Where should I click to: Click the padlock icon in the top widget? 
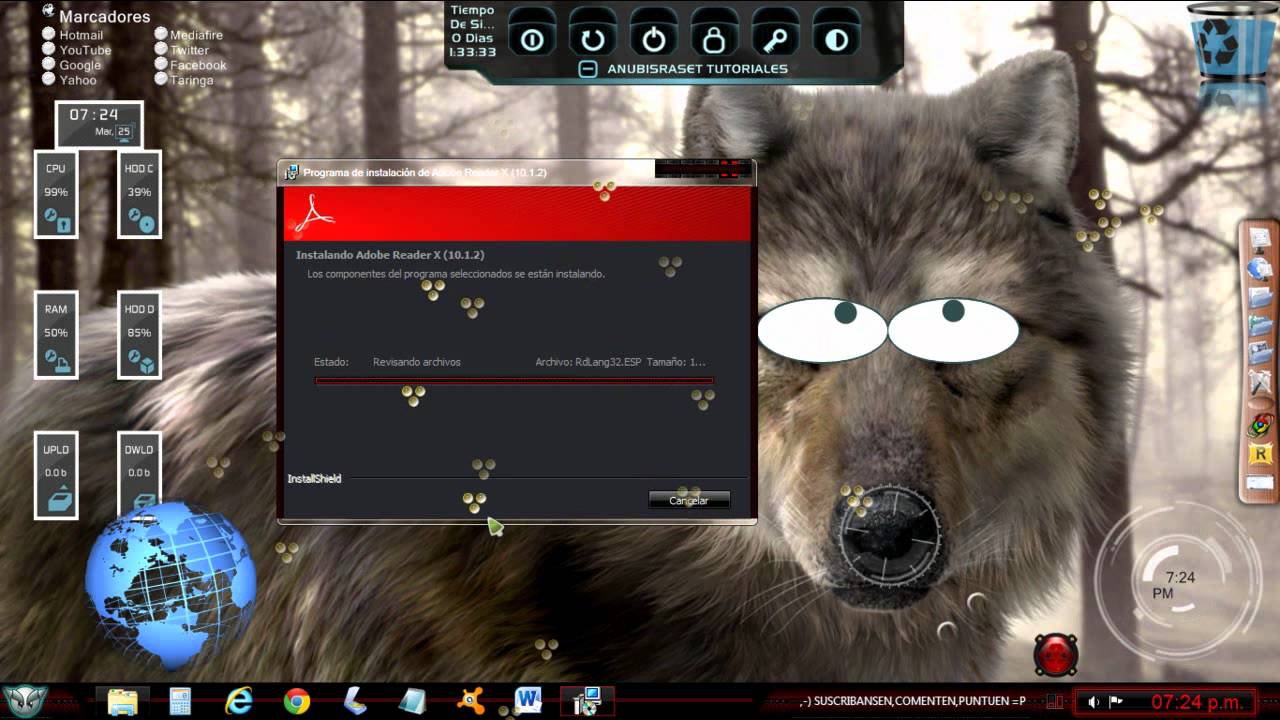point(714,39)
